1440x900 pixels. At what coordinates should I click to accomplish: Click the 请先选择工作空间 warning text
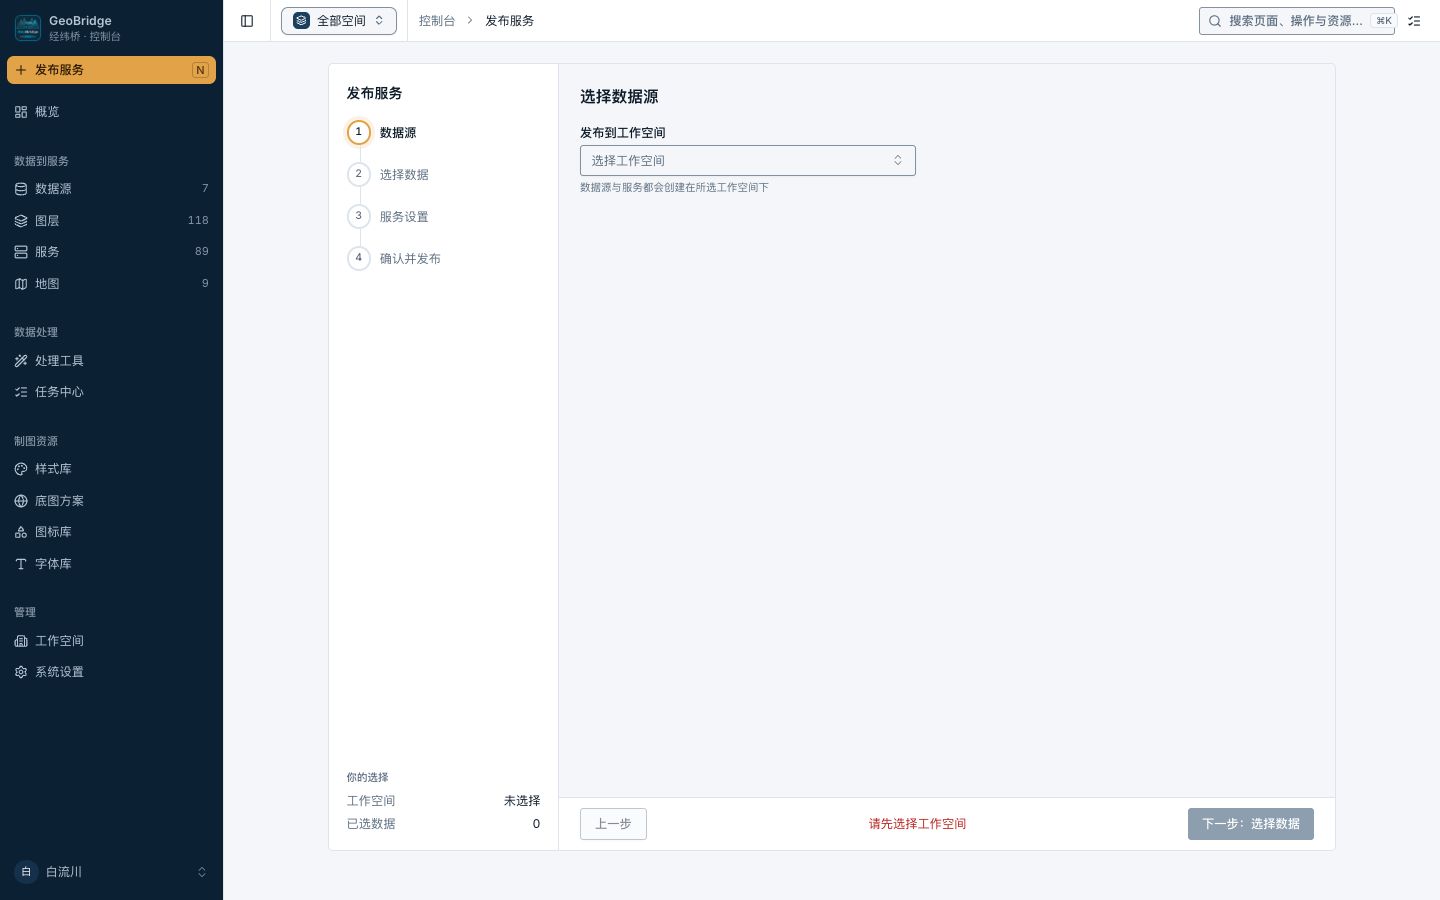coord(917,824)
